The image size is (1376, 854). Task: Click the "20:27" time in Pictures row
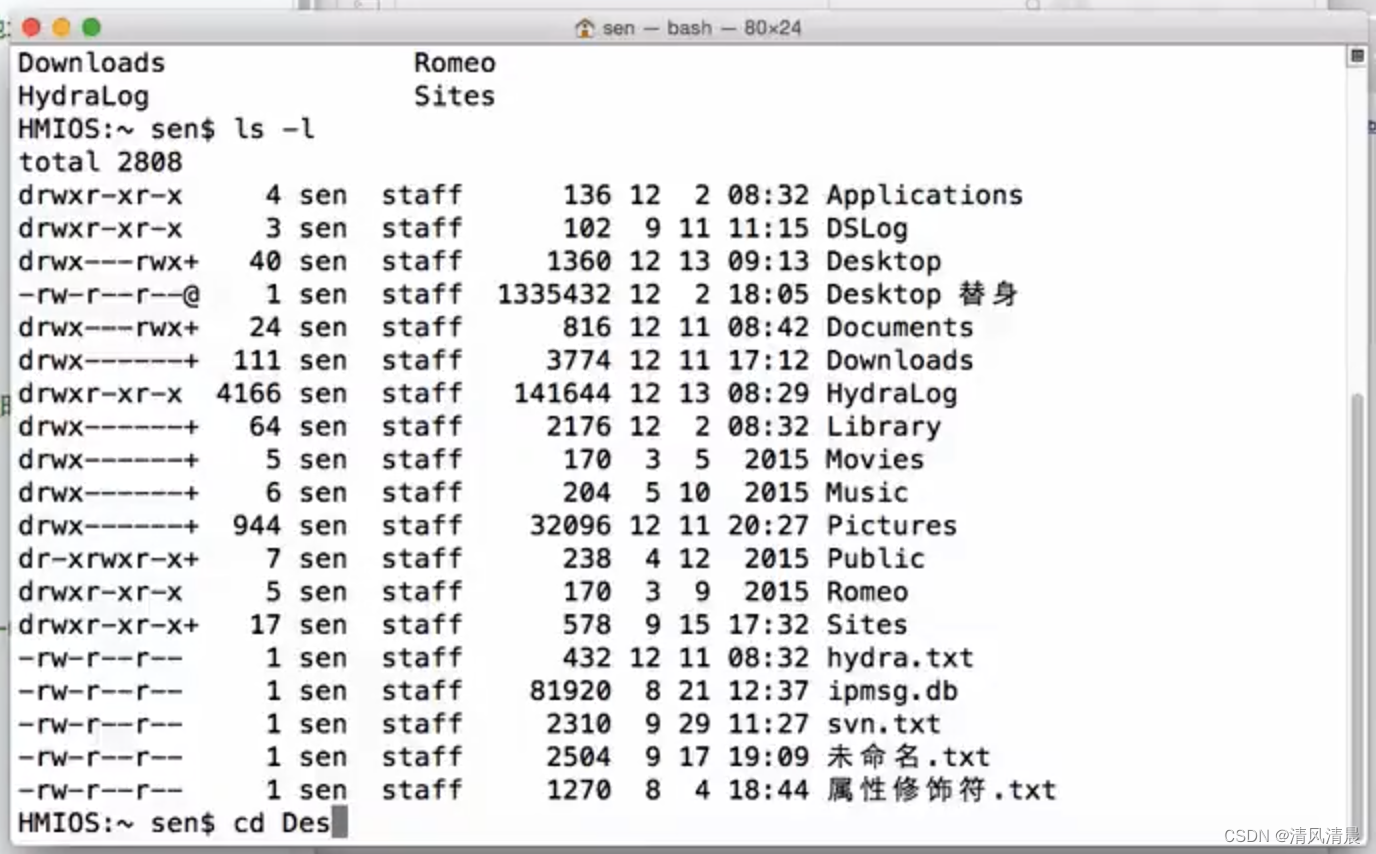coord(768,525)
